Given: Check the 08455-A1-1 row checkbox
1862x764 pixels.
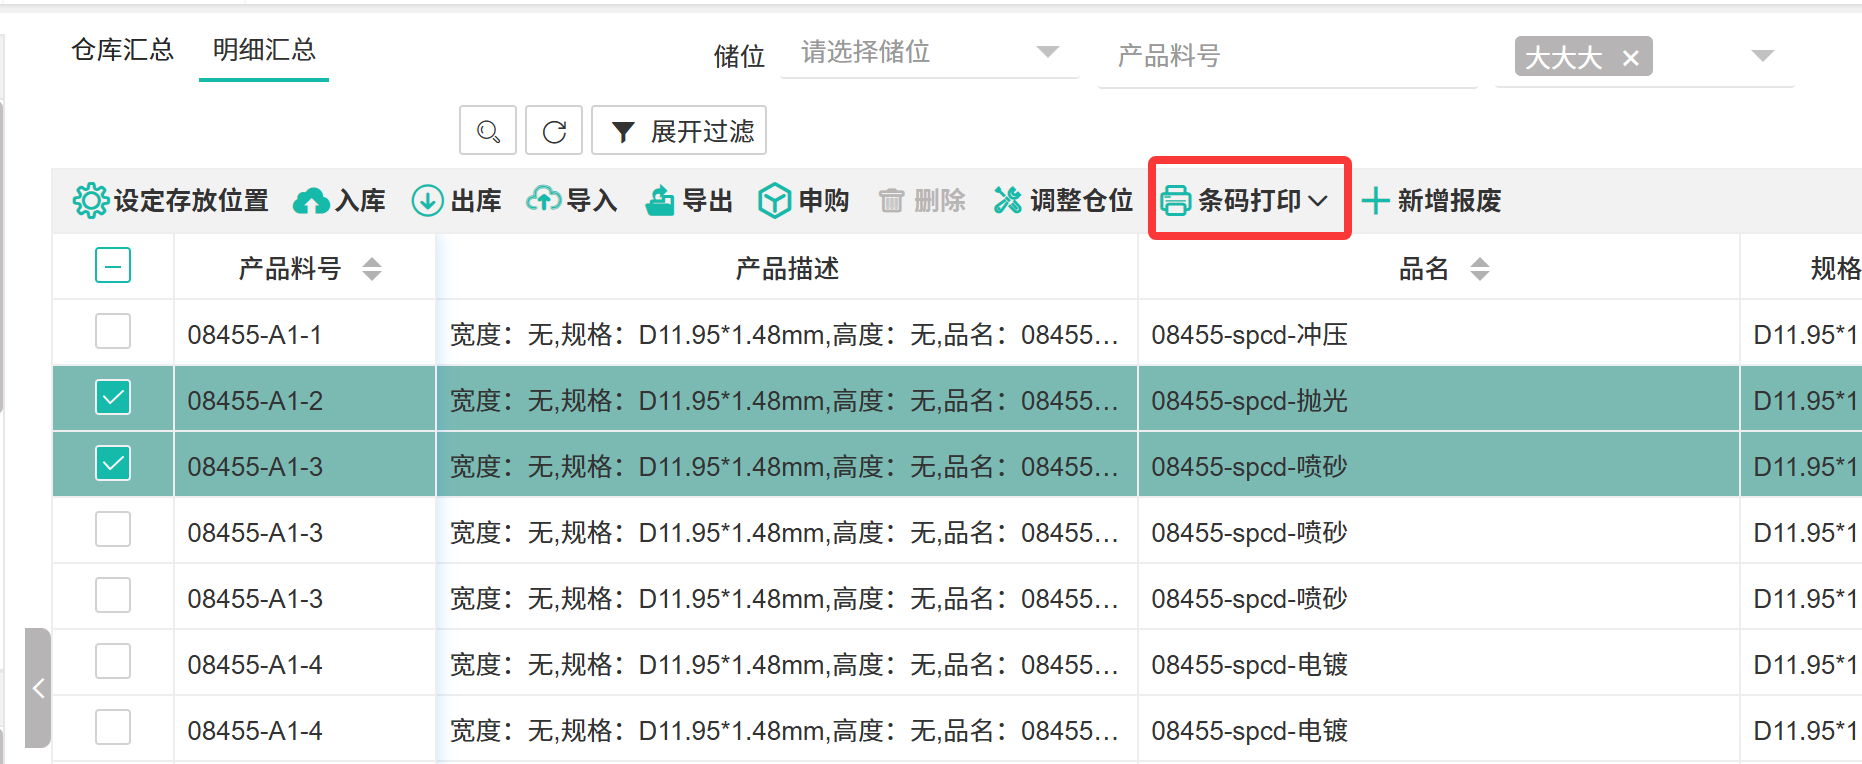Looking at the screenshot, I should (x=113, y=332).
